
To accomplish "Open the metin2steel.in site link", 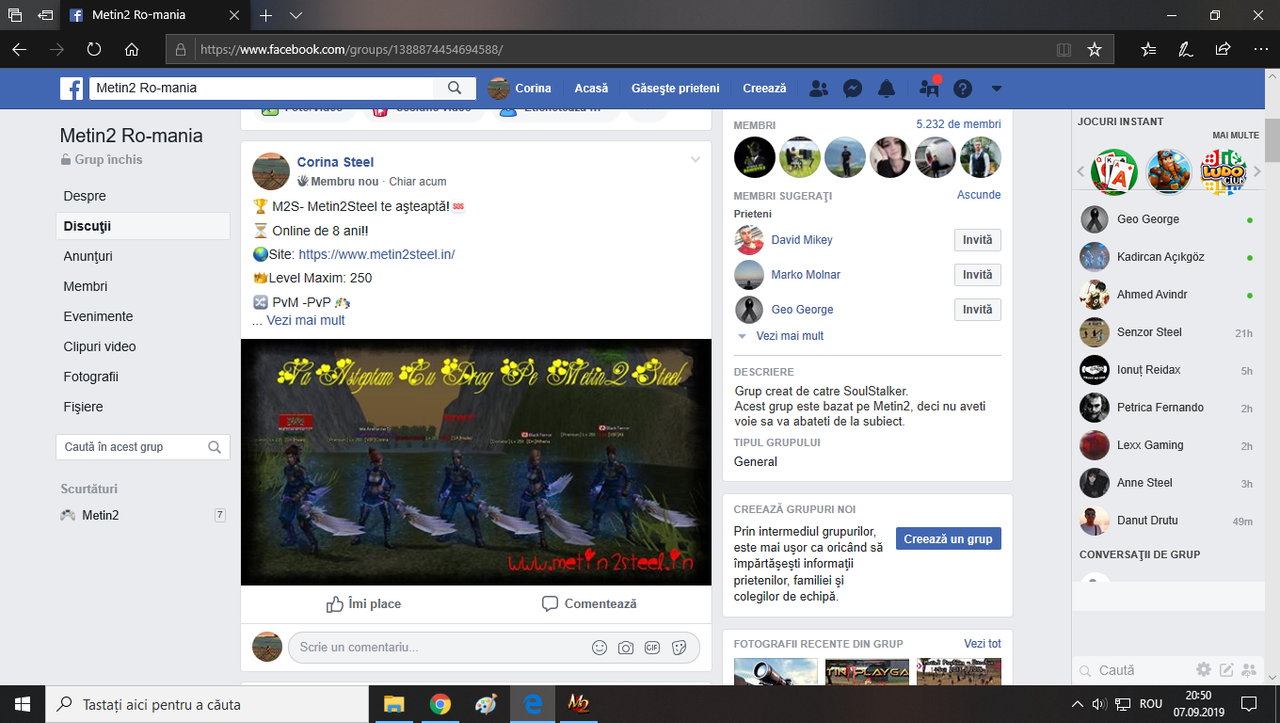I will (377, 254).
